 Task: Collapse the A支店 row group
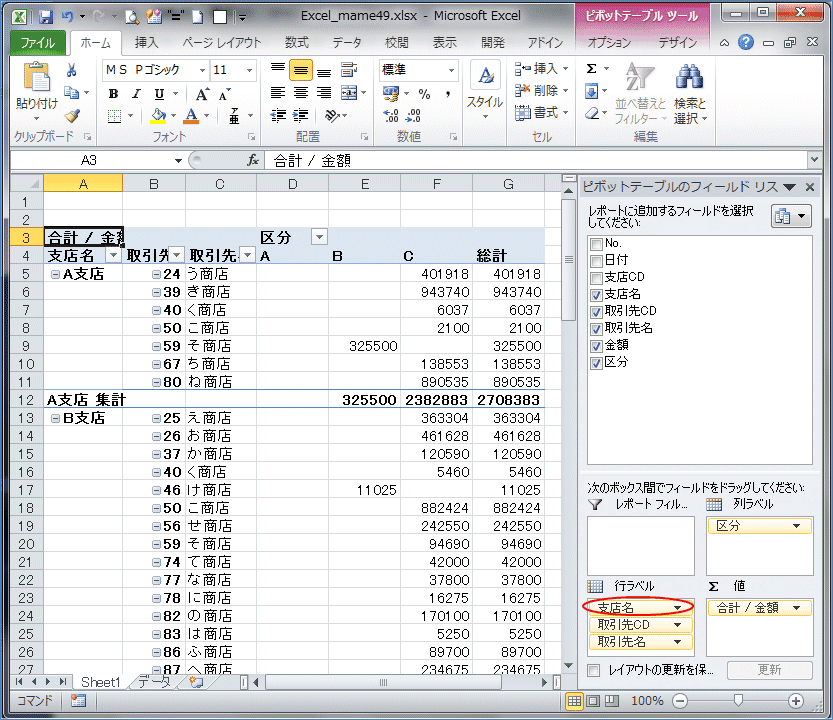click(56, 274)
